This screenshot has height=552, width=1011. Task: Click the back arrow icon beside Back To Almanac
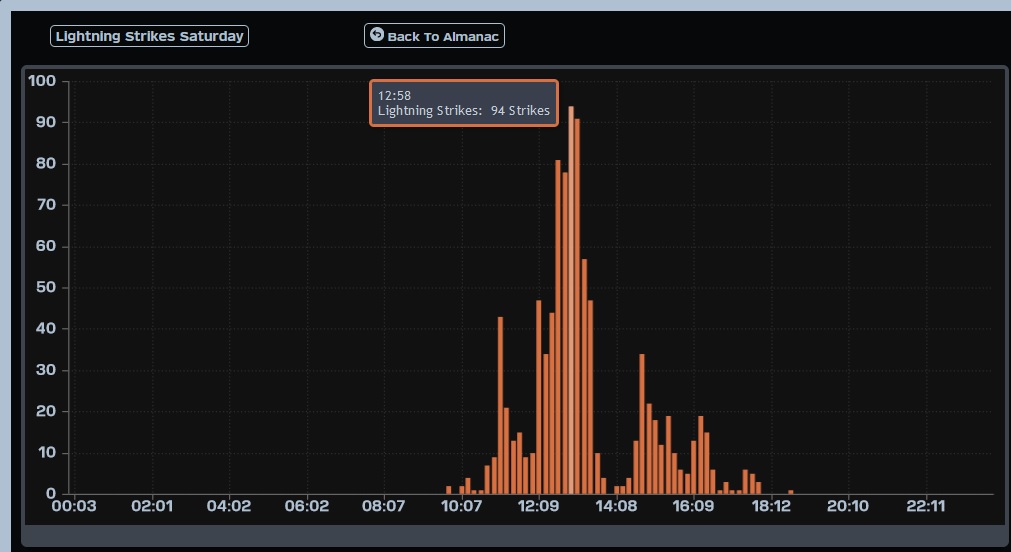point(376,35)
